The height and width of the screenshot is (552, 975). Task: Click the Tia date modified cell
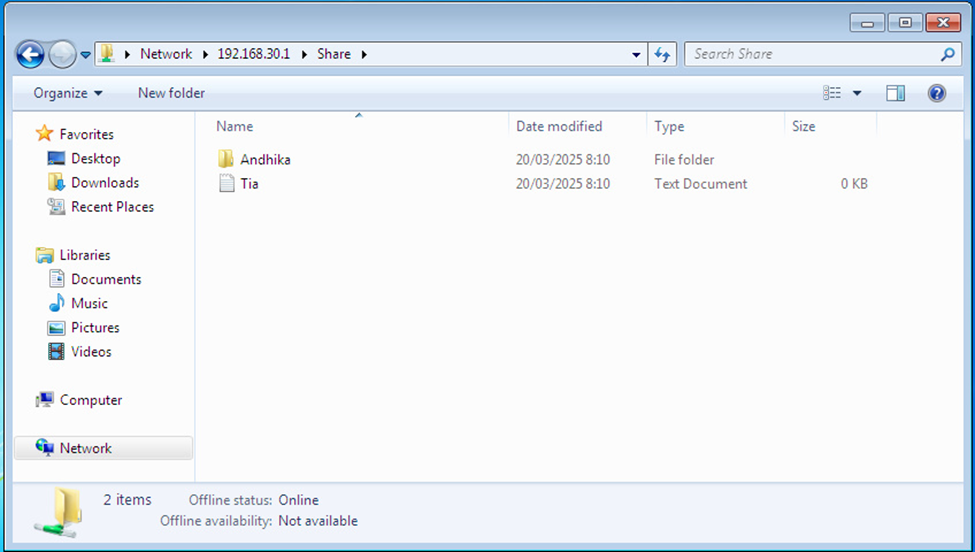(x=563, y=184)
